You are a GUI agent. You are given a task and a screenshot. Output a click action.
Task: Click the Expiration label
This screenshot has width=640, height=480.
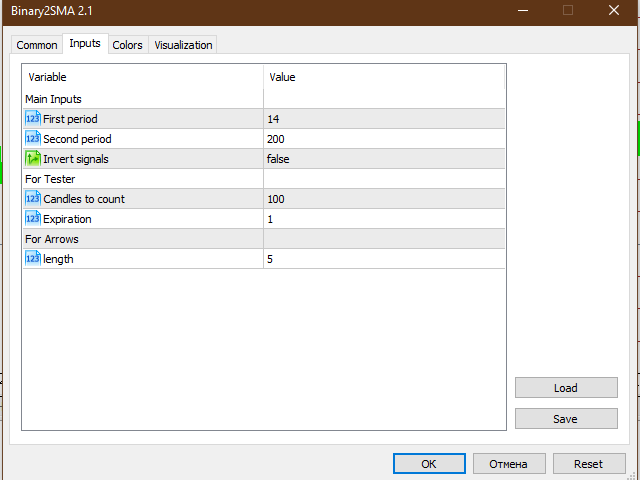coord(67,219)
